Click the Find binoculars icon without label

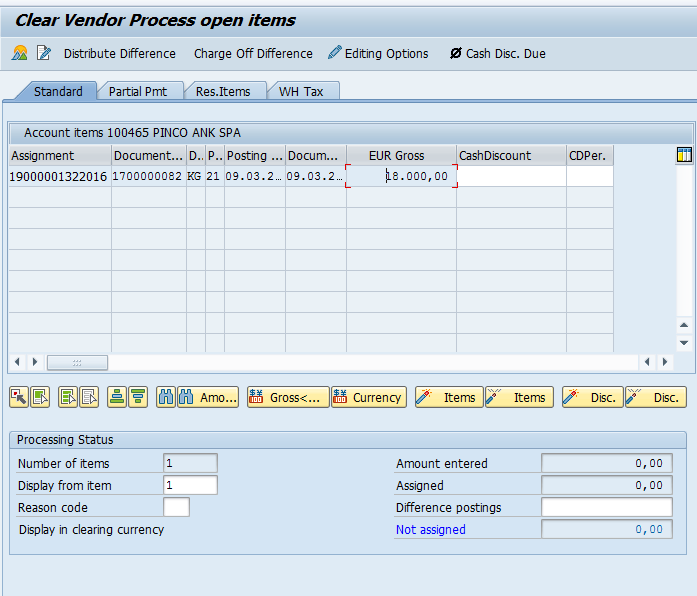point(166,397)
